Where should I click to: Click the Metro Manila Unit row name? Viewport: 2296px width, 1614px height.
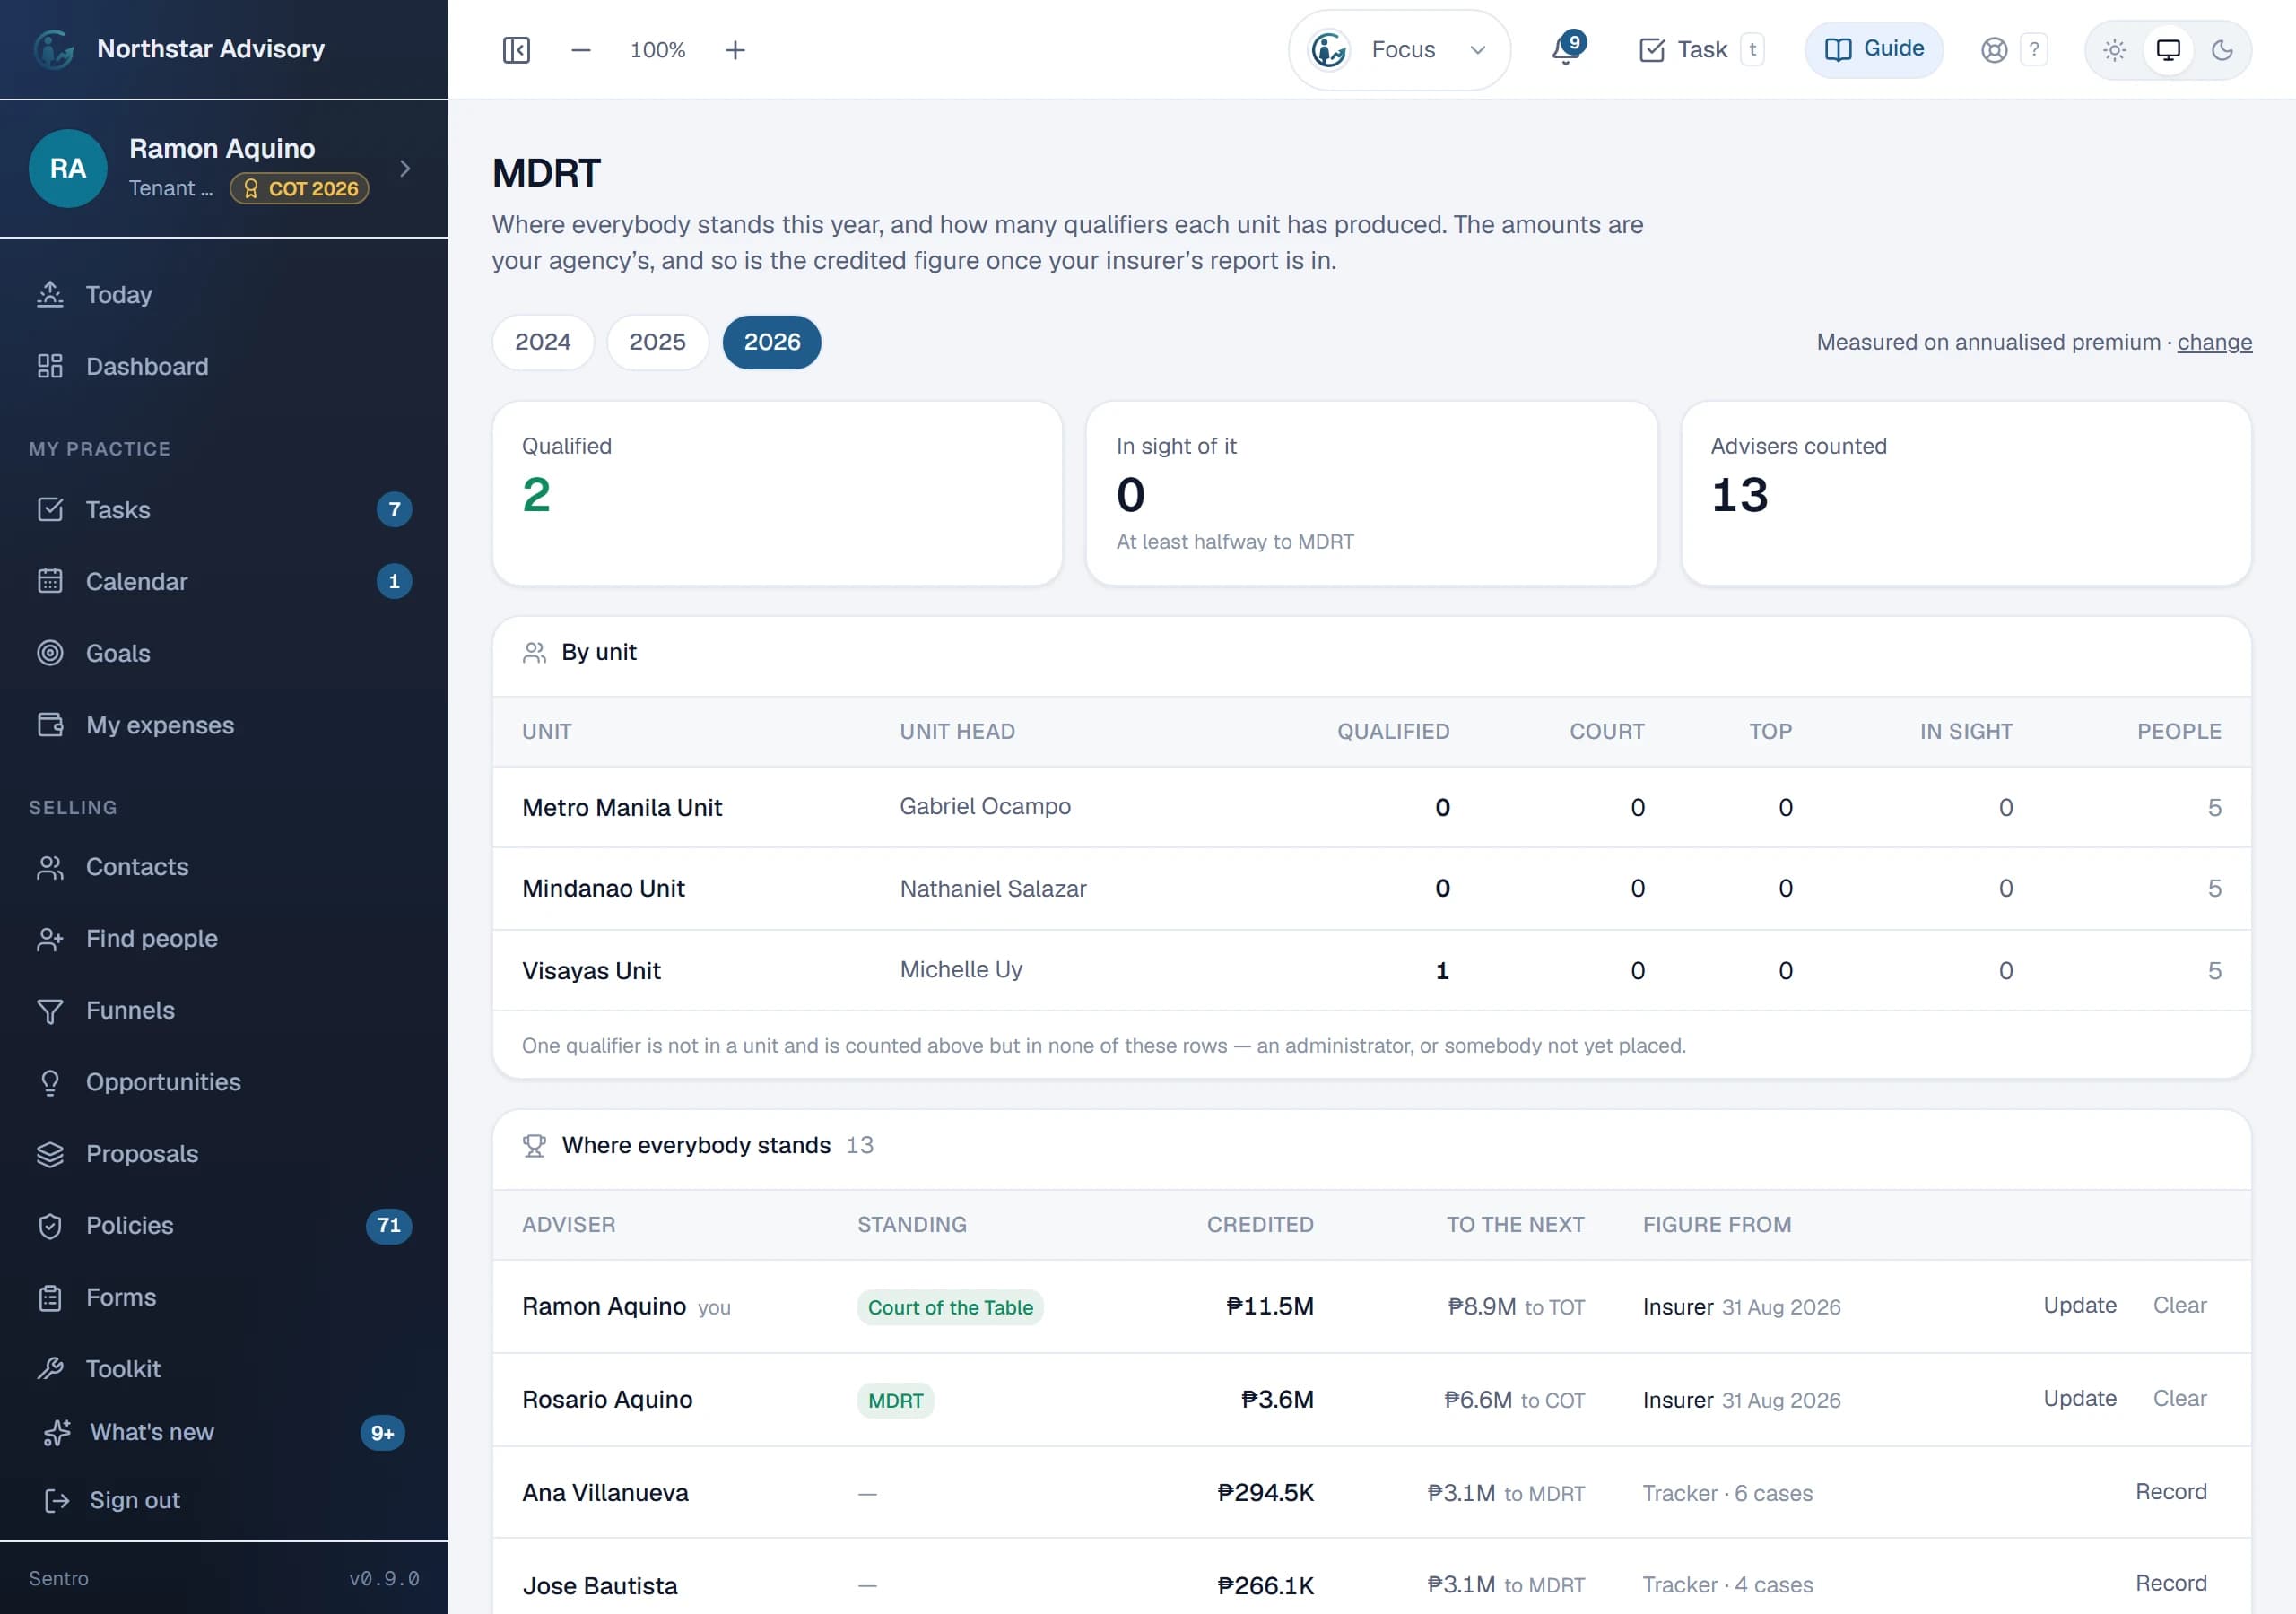coord(622,808)
